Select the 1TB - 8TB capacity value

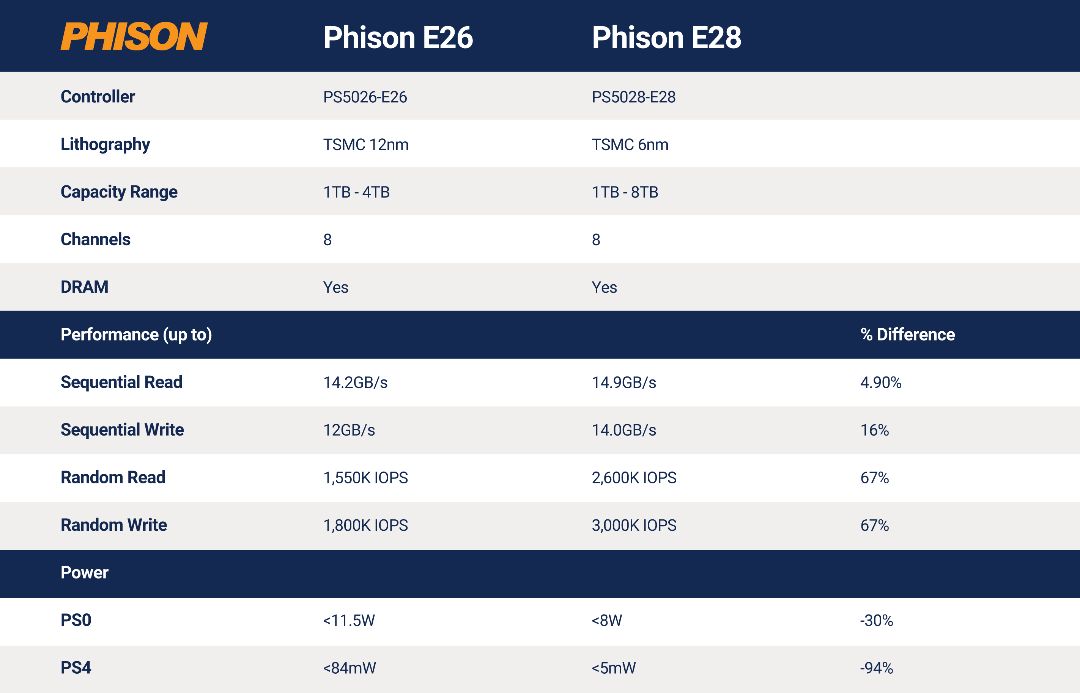[x=625, y=192]
